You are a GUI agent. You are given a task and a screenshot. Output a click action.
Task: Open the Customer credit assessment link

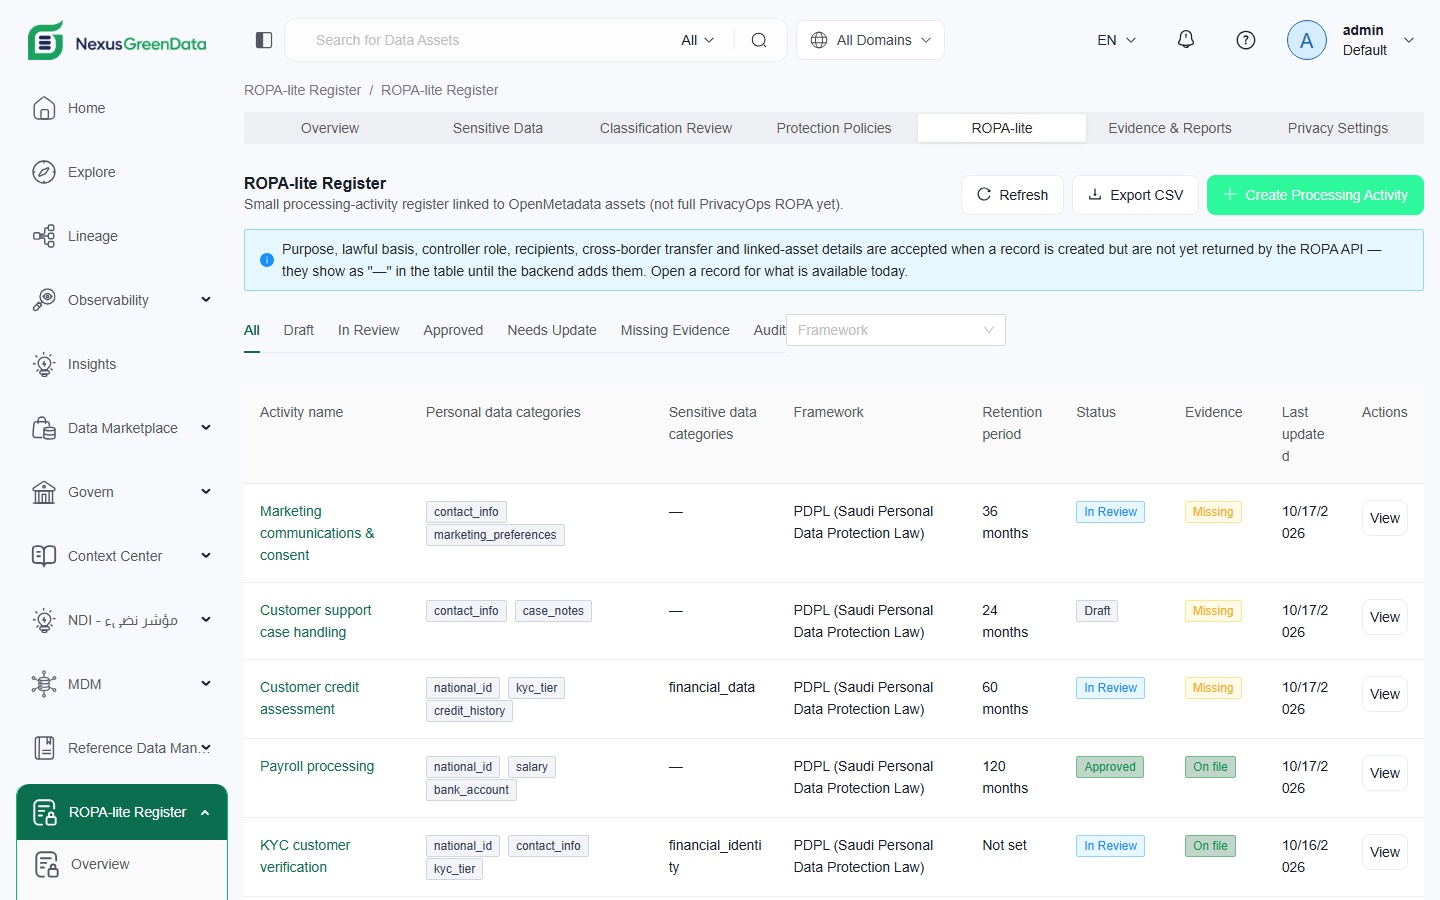click(309, 698)
